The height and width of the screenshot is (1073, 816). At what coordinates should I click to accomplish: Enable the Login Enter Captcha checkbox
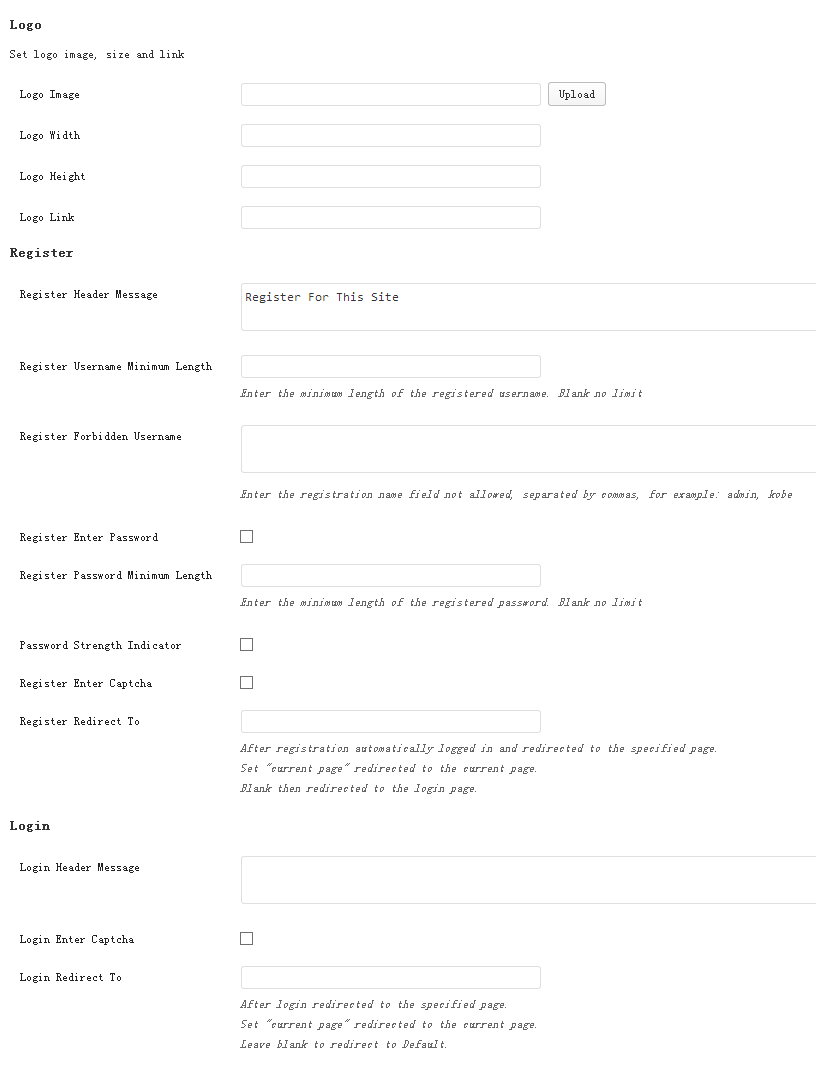[x=247, y=939]
